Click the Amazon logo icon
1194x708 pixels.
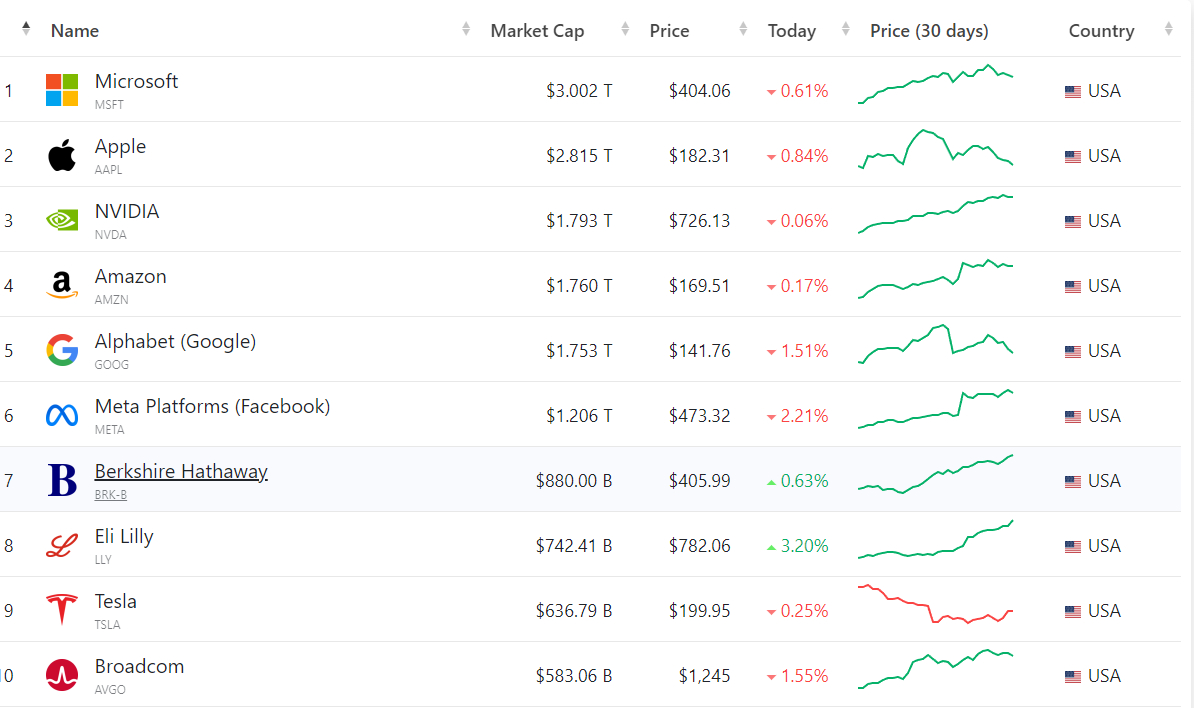(62, 285)
